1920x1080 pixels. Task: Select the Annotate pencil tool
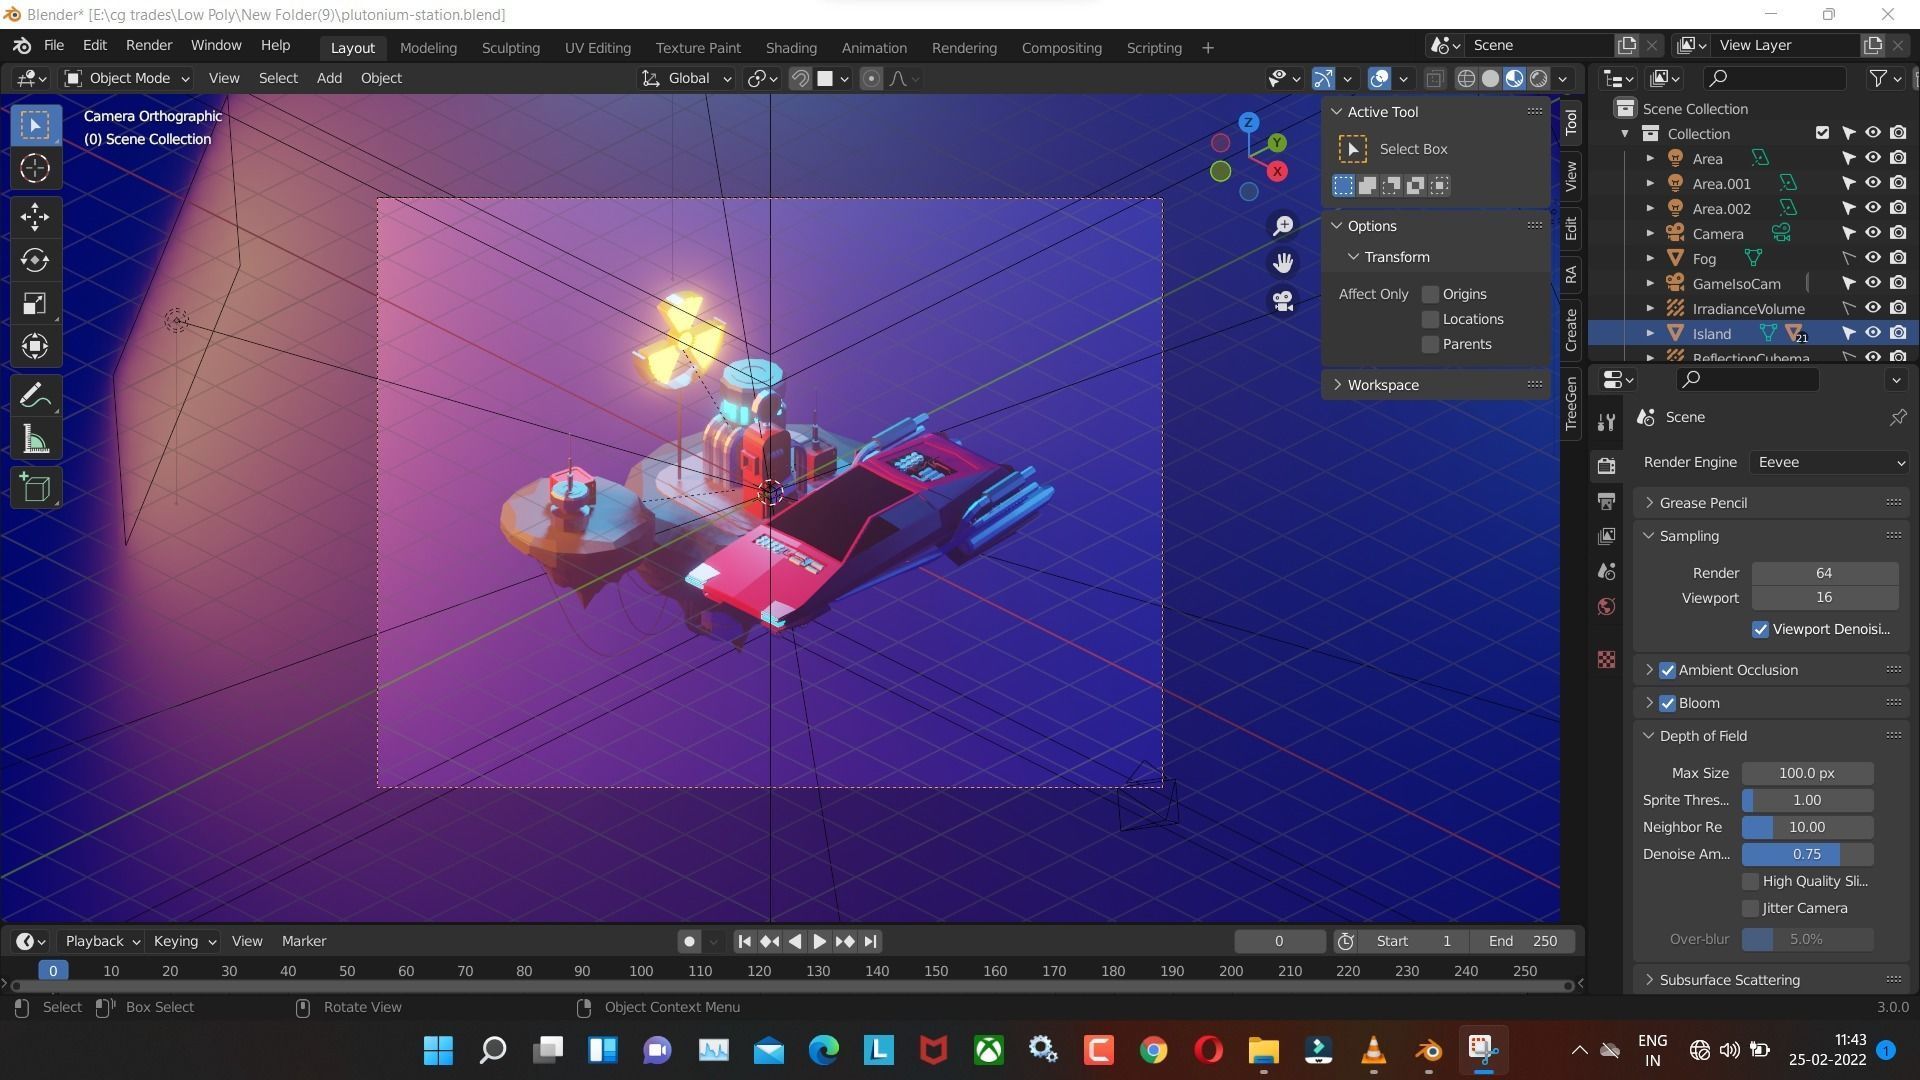35,396
